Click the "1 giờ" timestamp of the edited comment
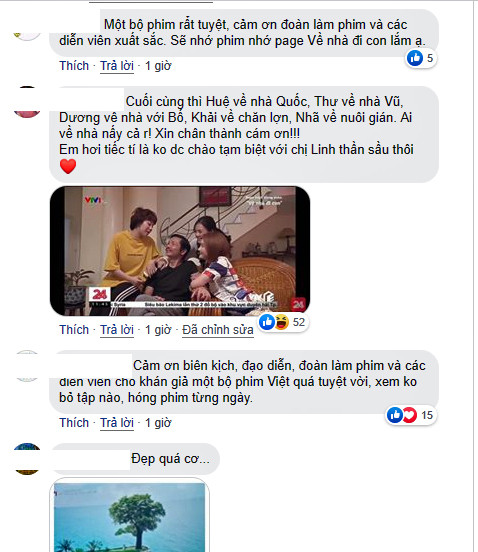This screenshot has height=552, width=478. click(158, 330)
